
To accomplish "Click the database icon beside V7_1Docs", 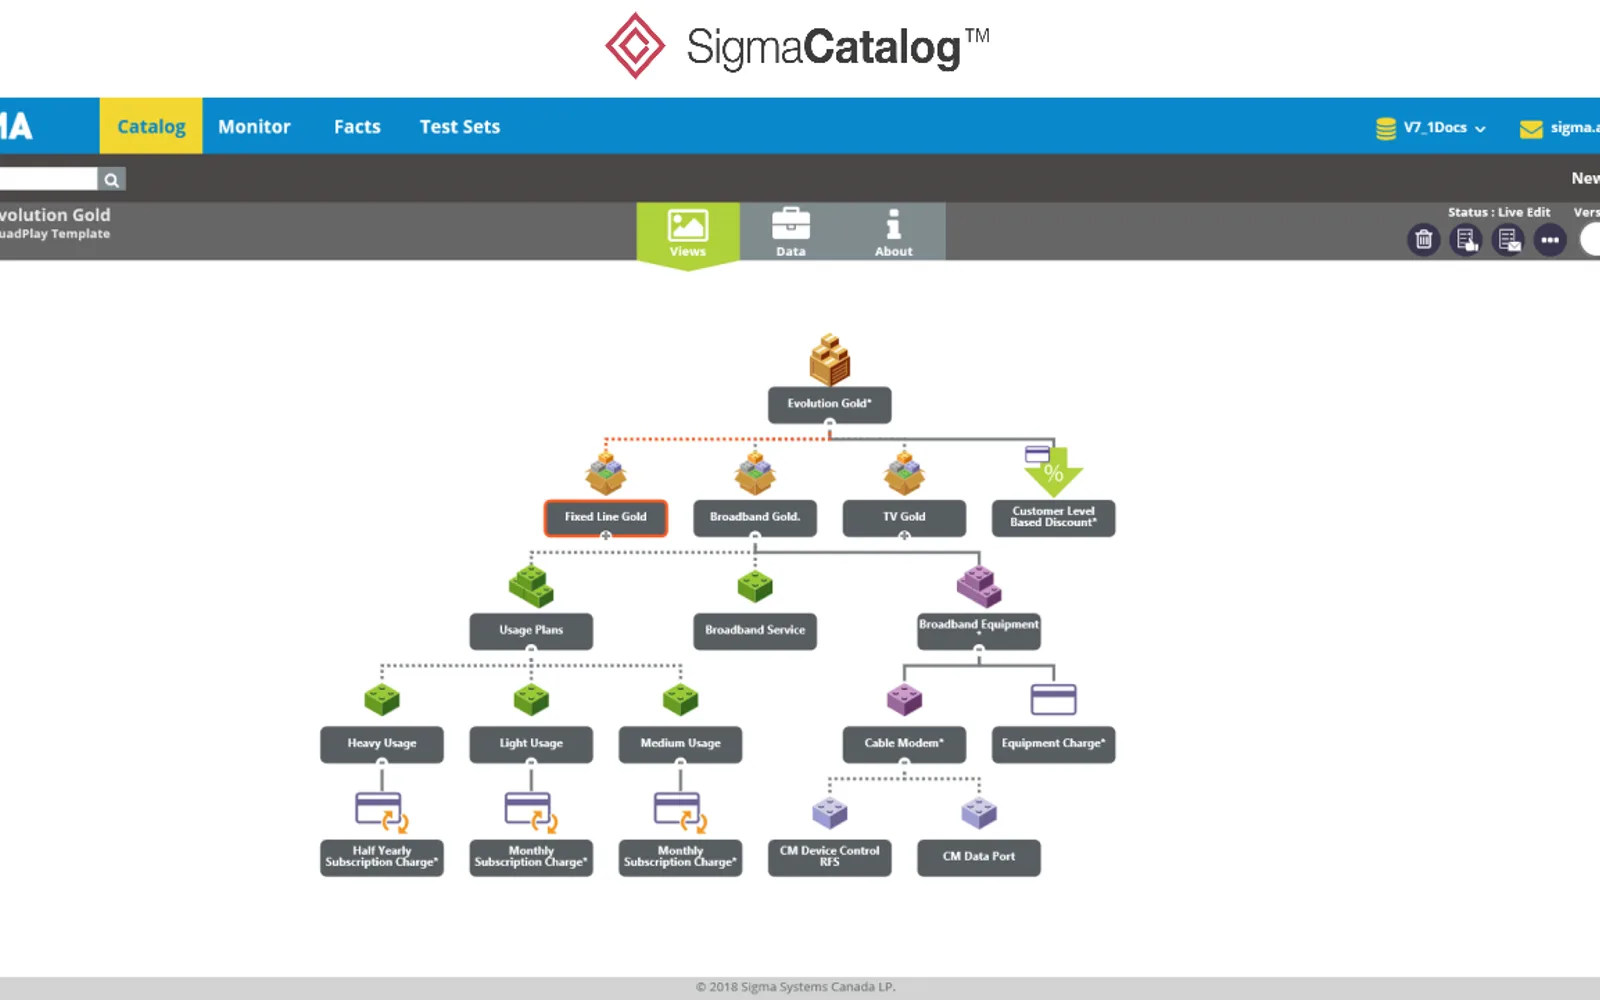I will tap(1386, 128).
